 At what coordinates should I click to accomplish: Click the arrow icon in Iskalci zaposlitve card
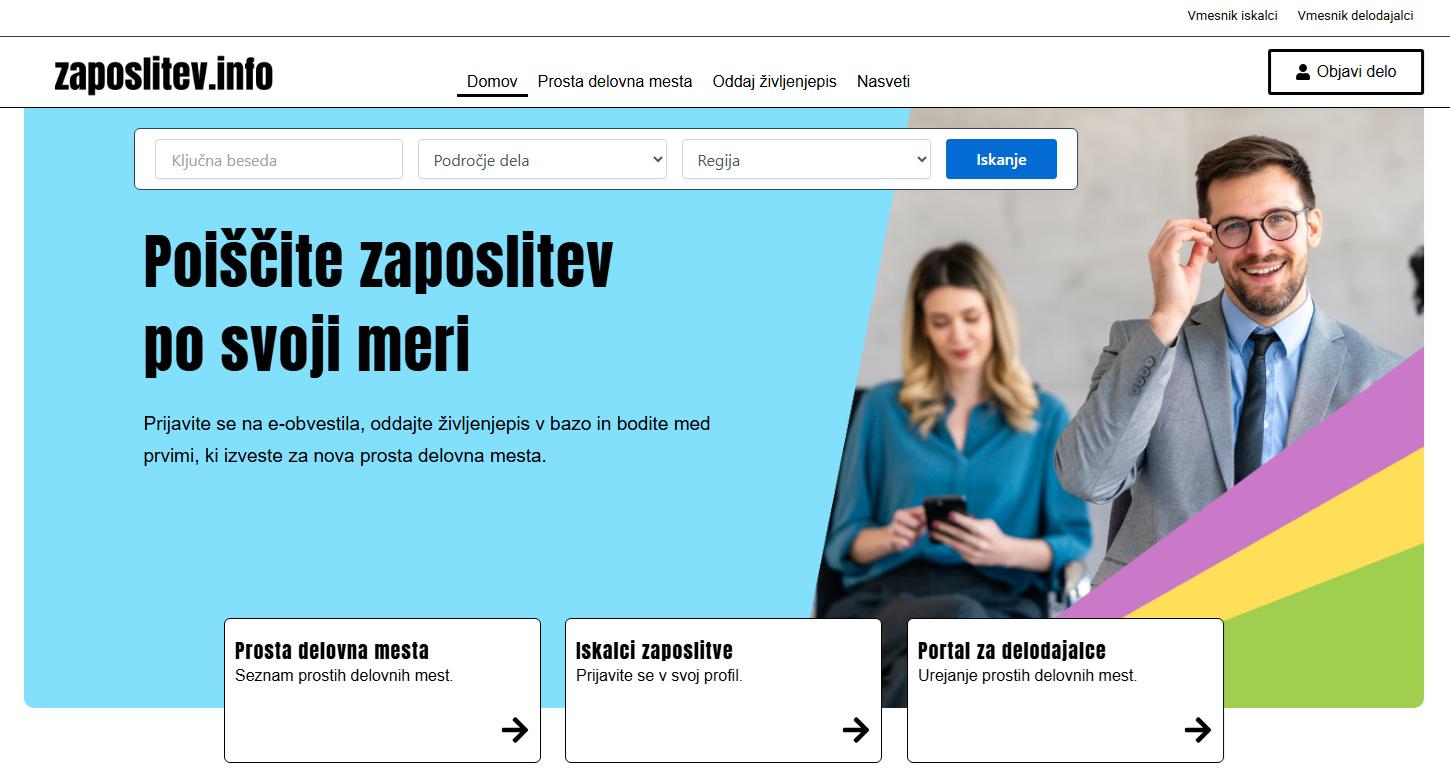point(856,730)
